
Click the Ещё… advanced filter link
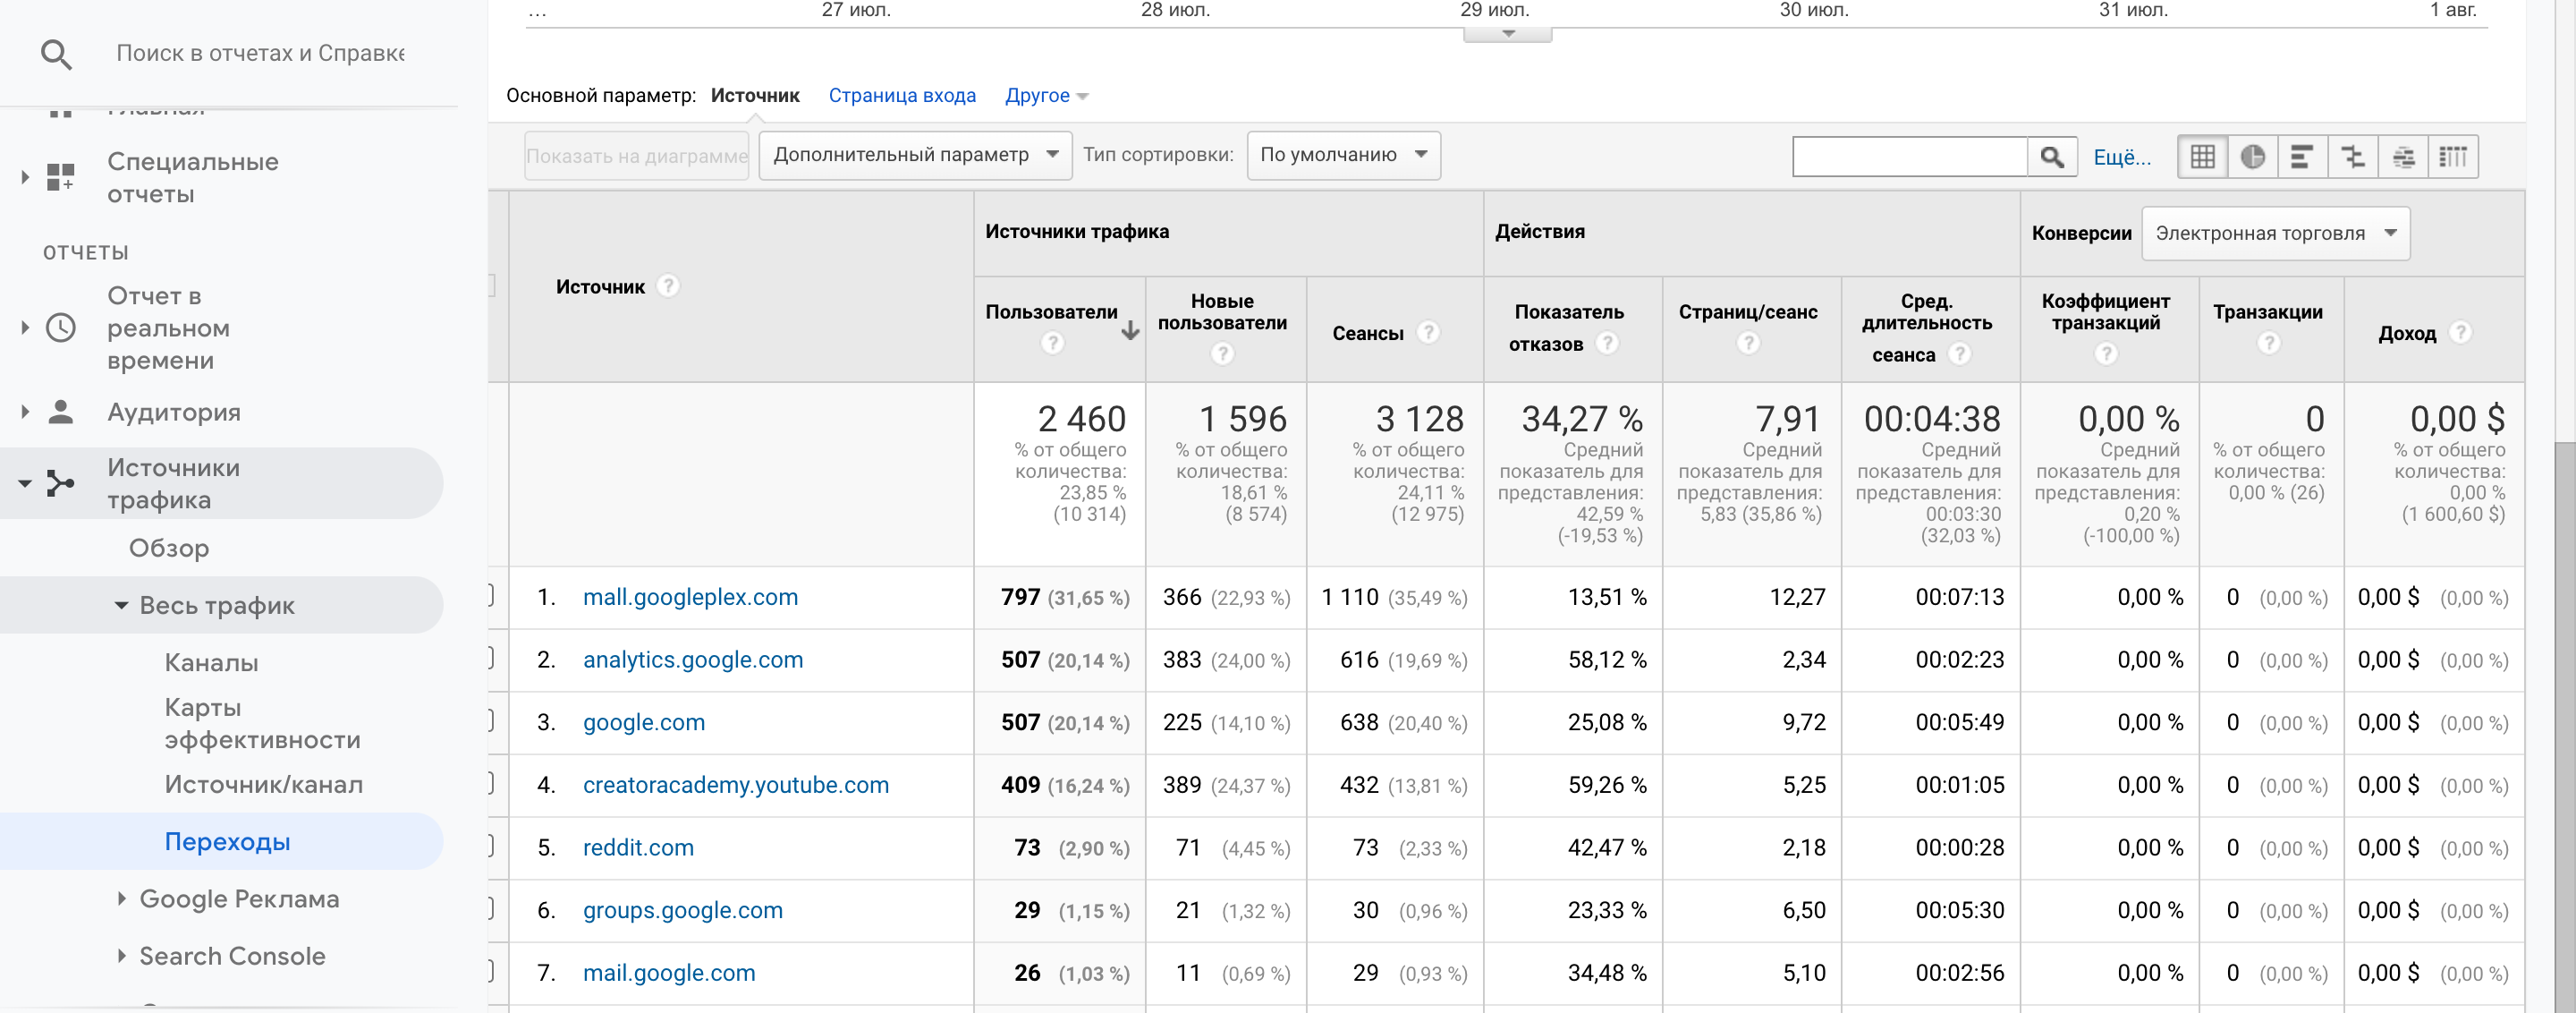pos(2122,157)
